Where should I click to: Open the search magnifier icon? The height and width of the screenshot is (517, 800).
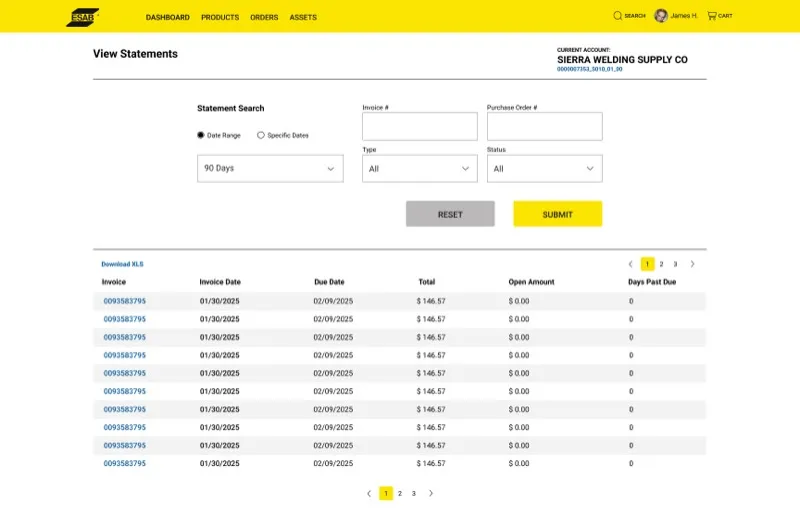pyautogui.click(x=618, y=16)
